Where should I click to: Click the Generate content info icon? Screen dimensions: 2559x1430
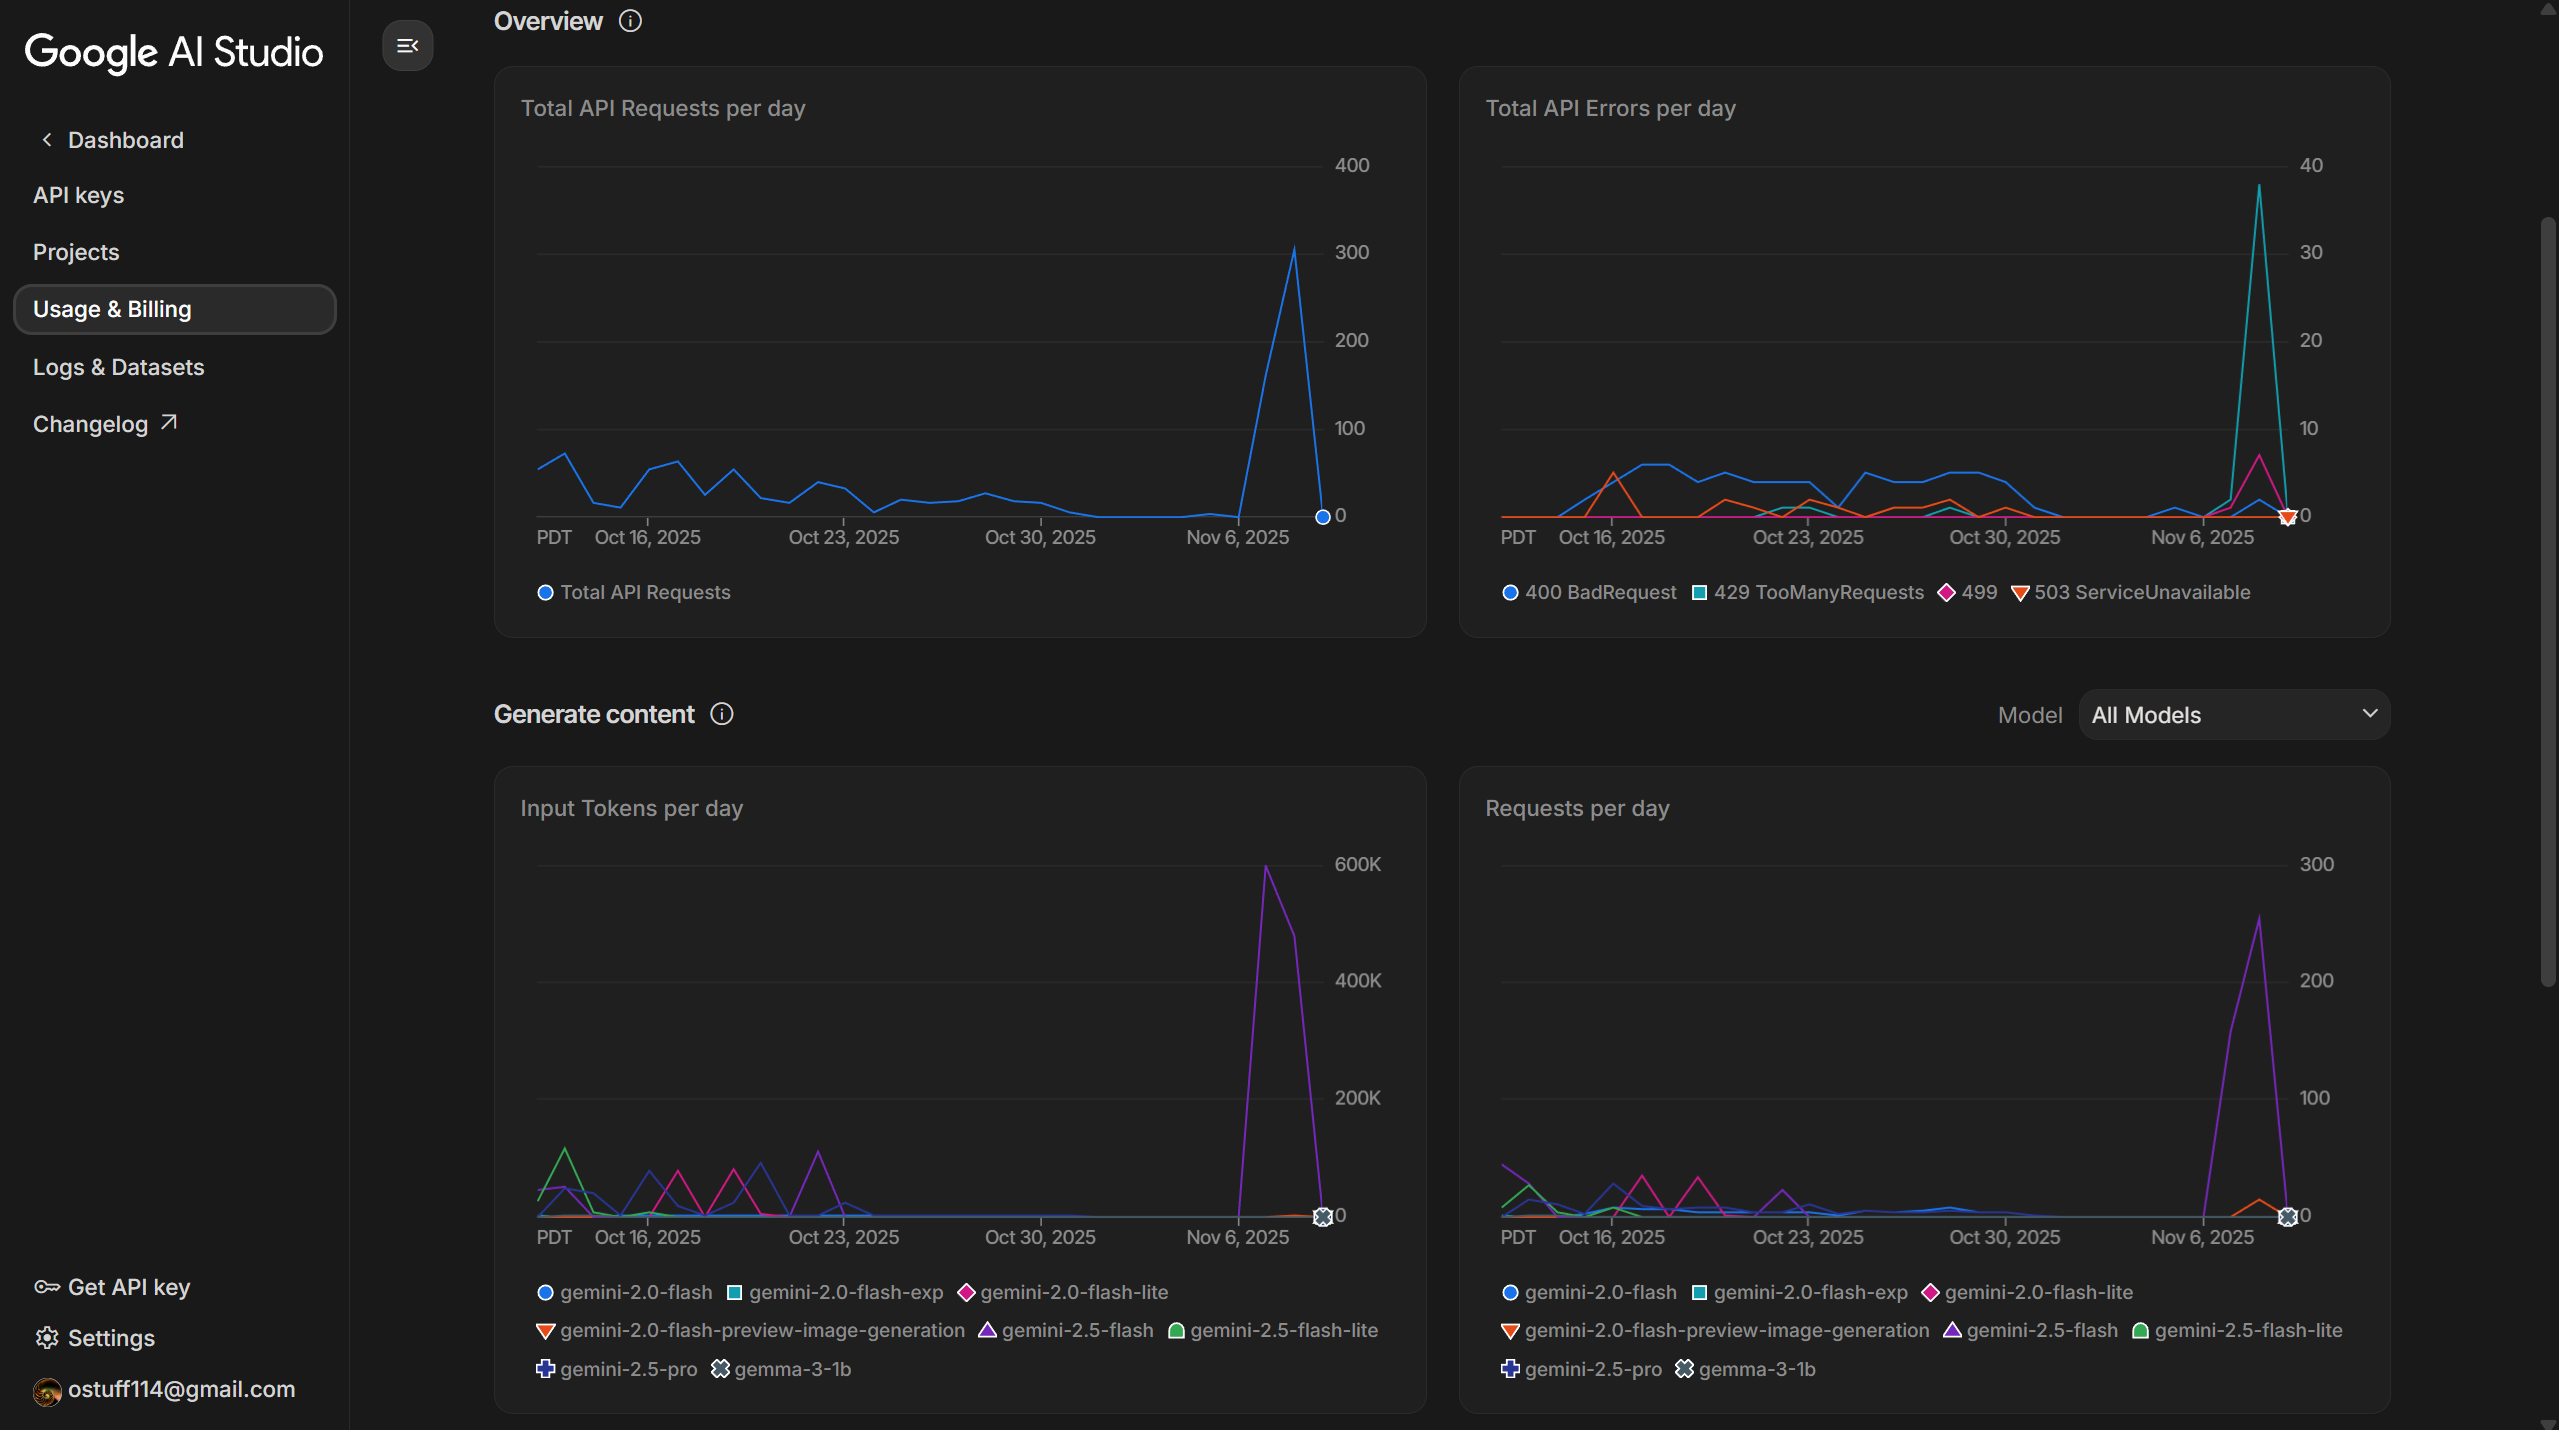coord(722,714)
